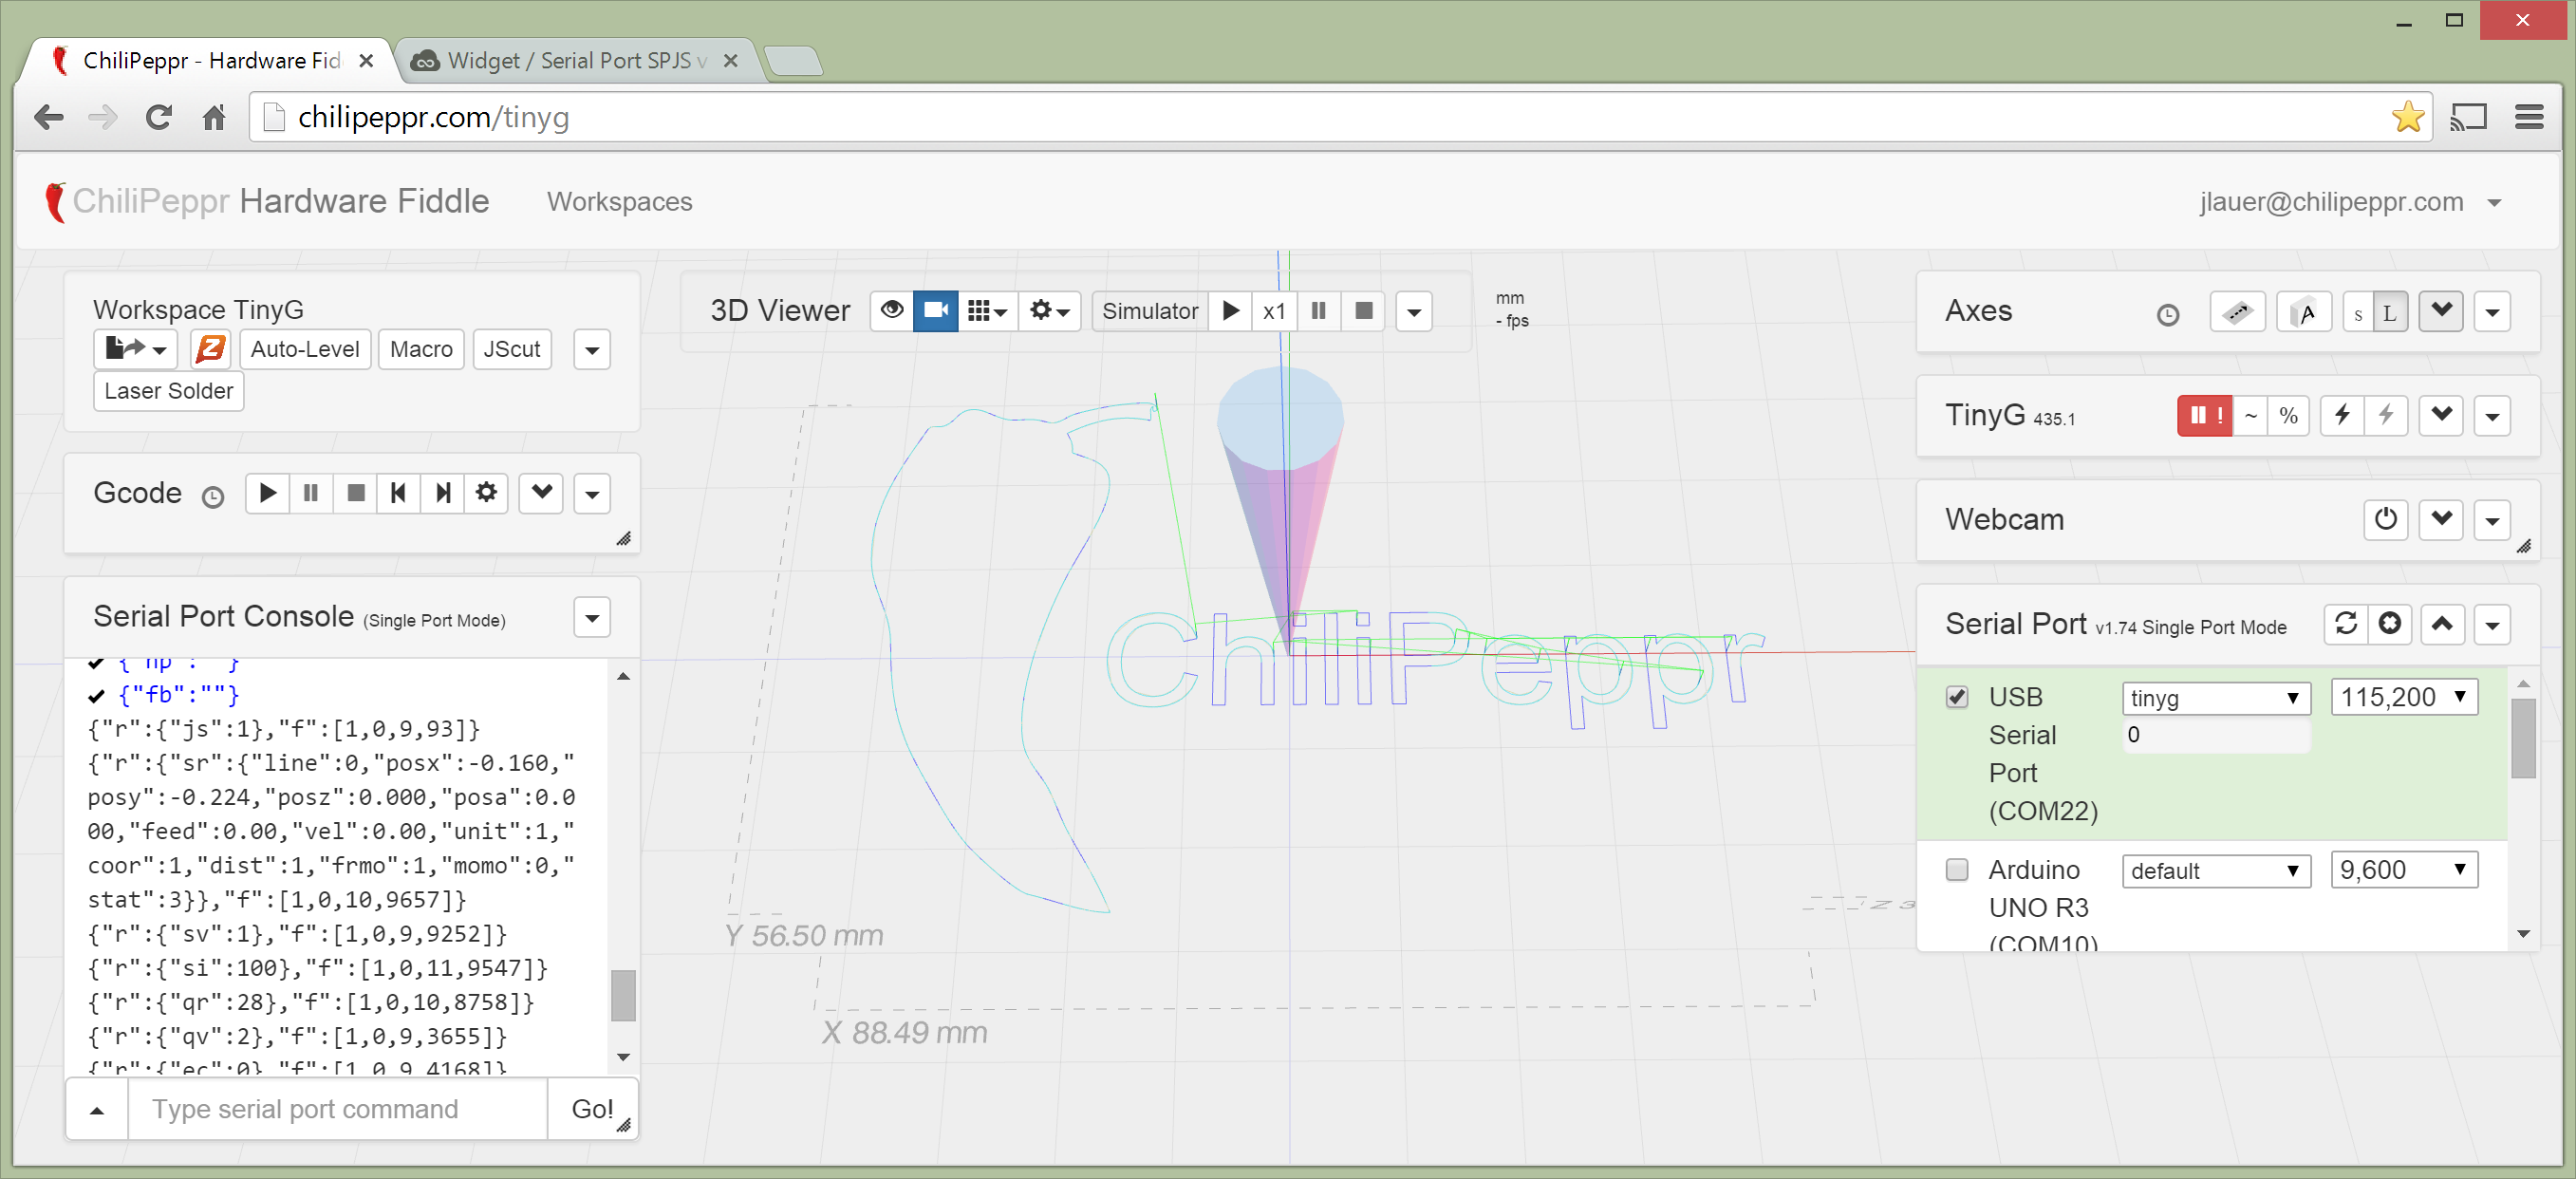Click the Auto-Level button
This screenshot has height=1179, width=2576.
pos(304,349)
